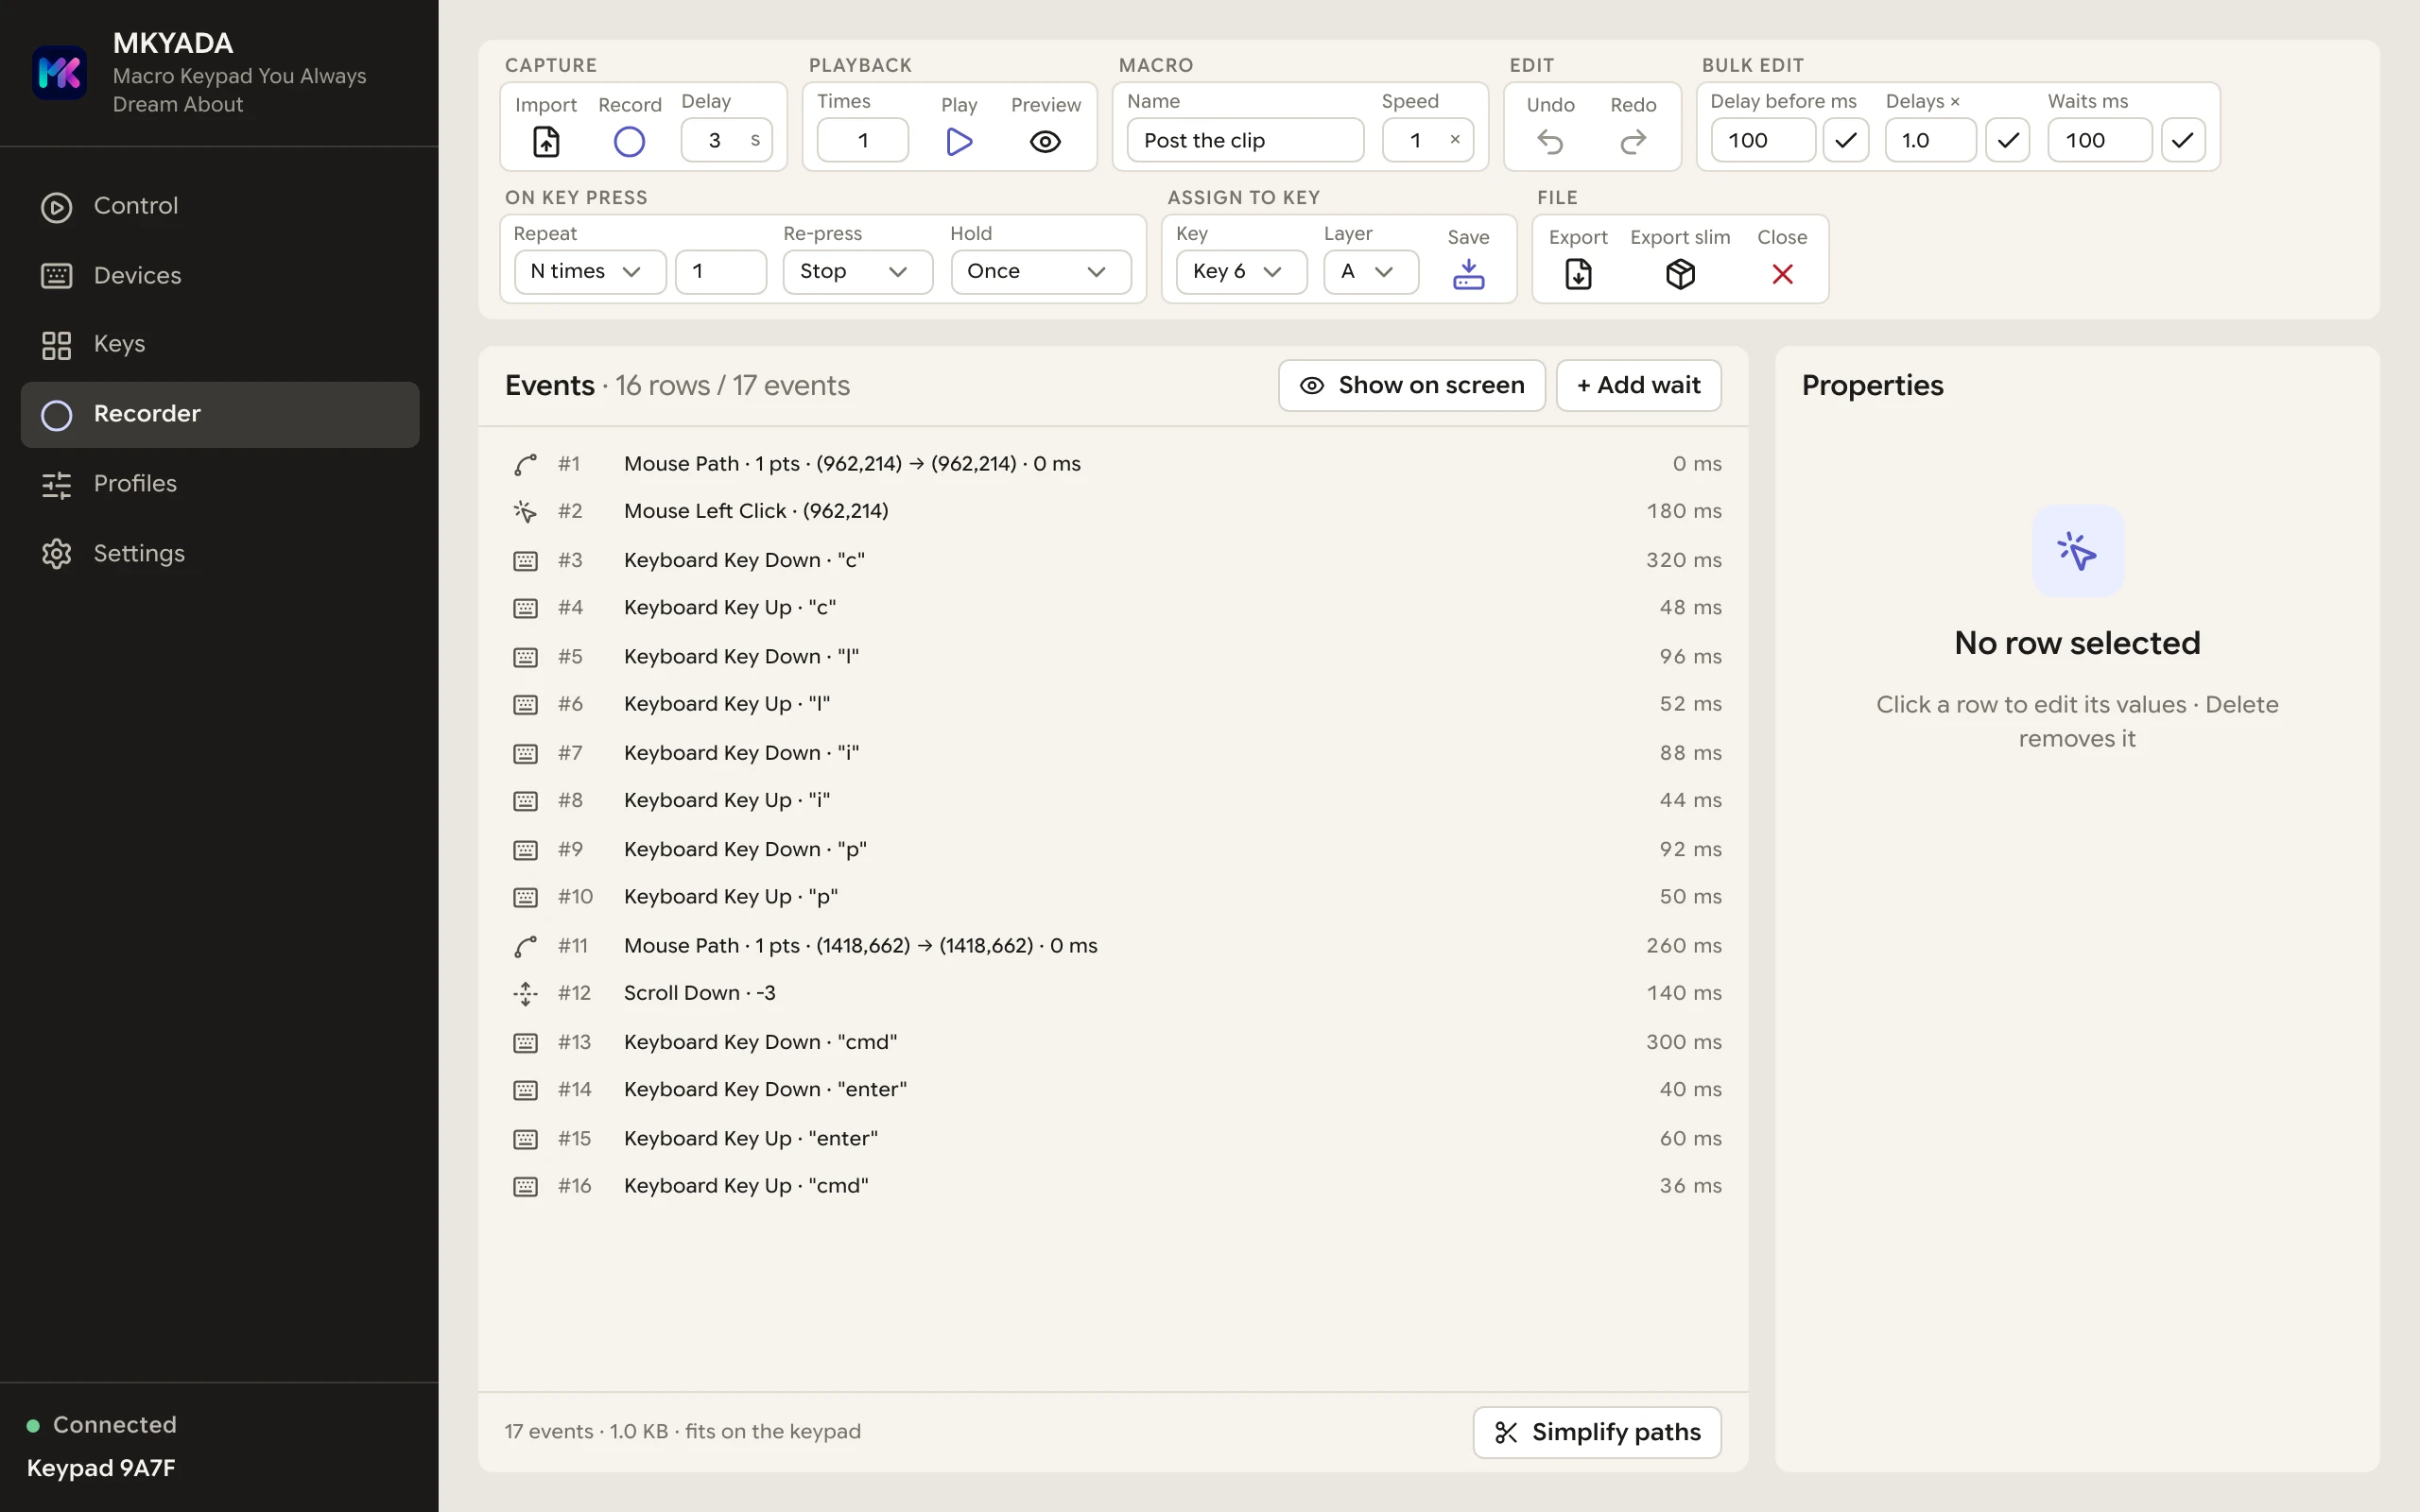Click the Delay before ms field
2420x1512 pixels.
coord(1762,140)
